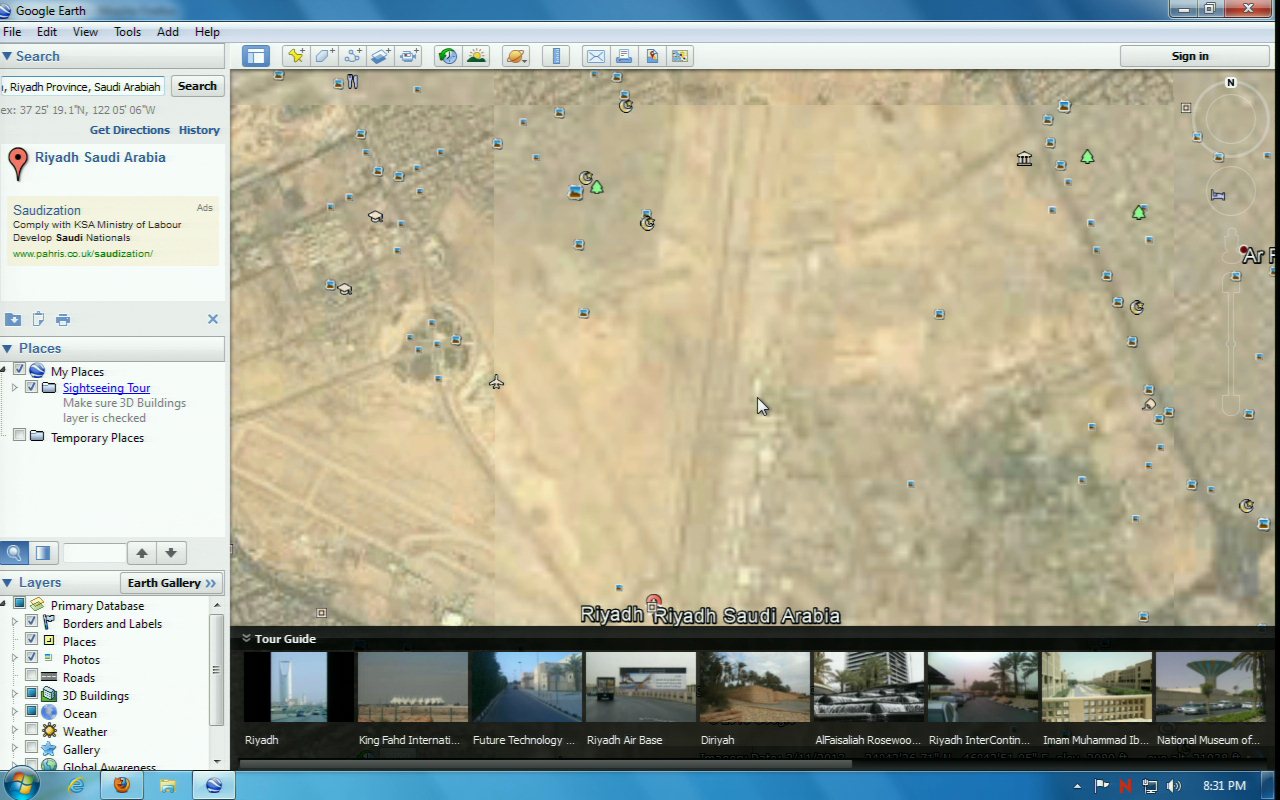The height and width of the screenshot is (800, 1280).
Task: Click the email envelope toolbar icon
Action: point(596,56)
